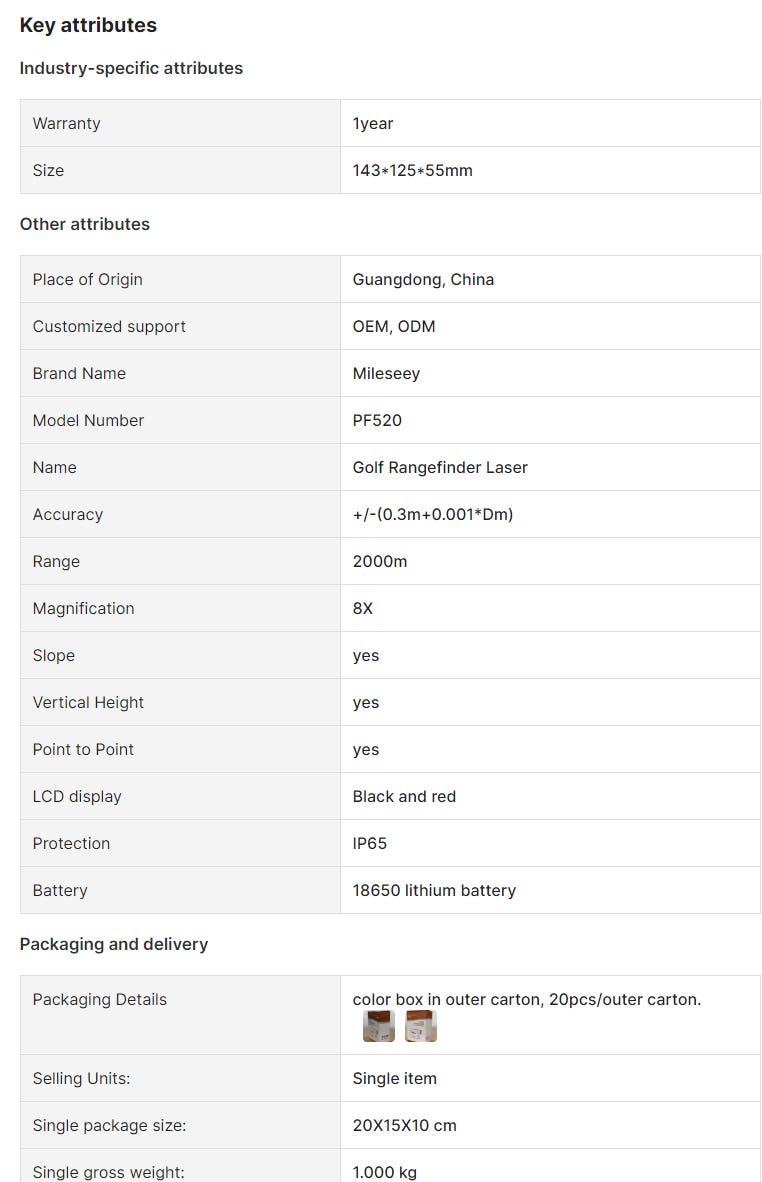
Task: Click the PF520 model number
Action: 377,420
